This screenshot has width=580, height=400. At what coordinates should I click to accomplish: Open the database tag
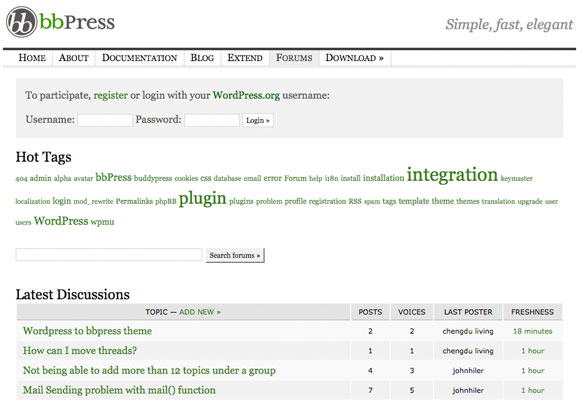227,178
